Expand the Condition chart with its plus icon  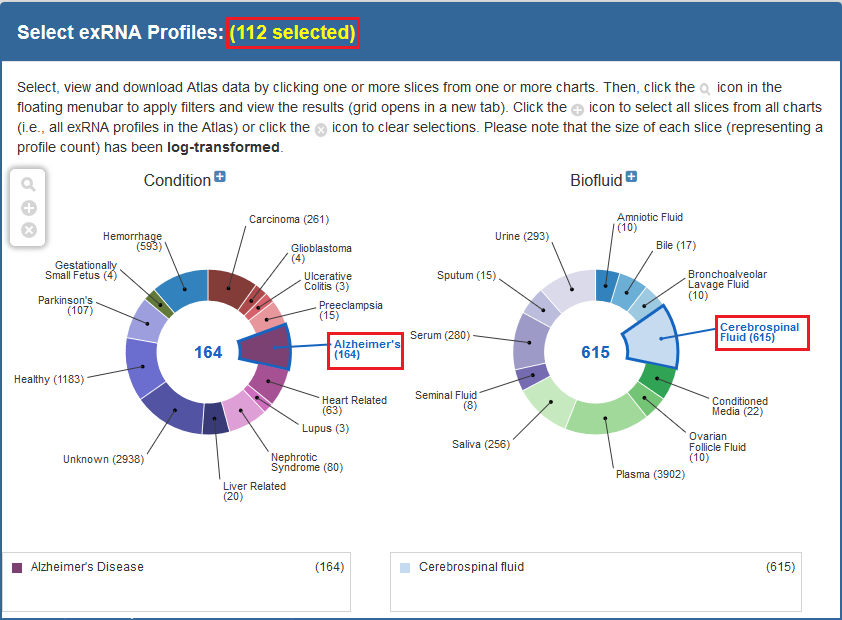(x=220, y=178)
